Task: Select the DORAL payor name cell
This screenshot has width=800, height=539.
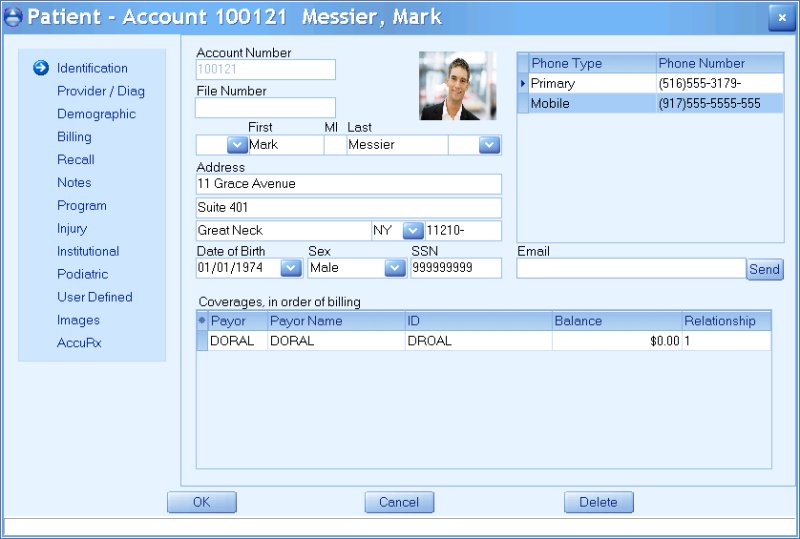Action: (x=336, y=341)
